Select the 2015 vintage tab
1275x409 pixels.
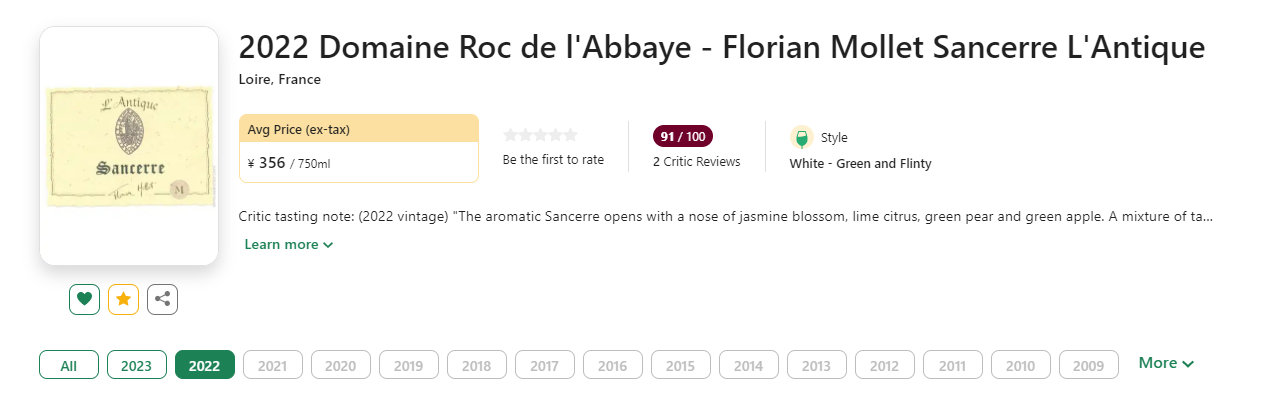click(x=680, y=365)
